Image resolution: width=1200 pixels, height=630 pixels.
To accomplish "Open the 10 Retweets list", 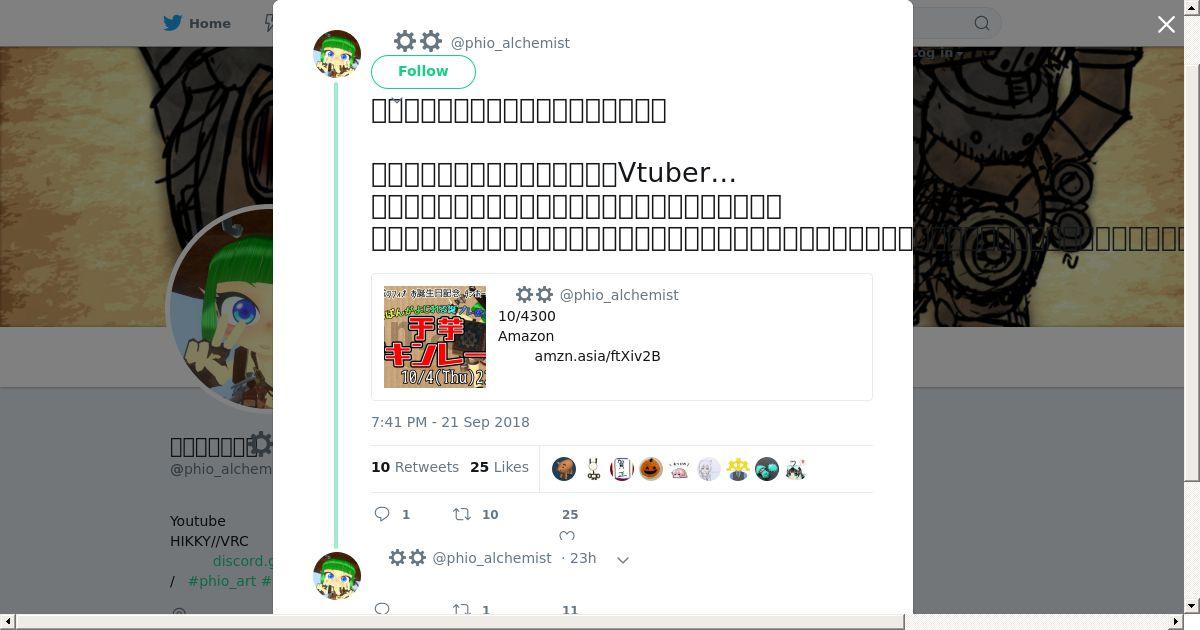I will pyautogui.click(x=415, y=467).
